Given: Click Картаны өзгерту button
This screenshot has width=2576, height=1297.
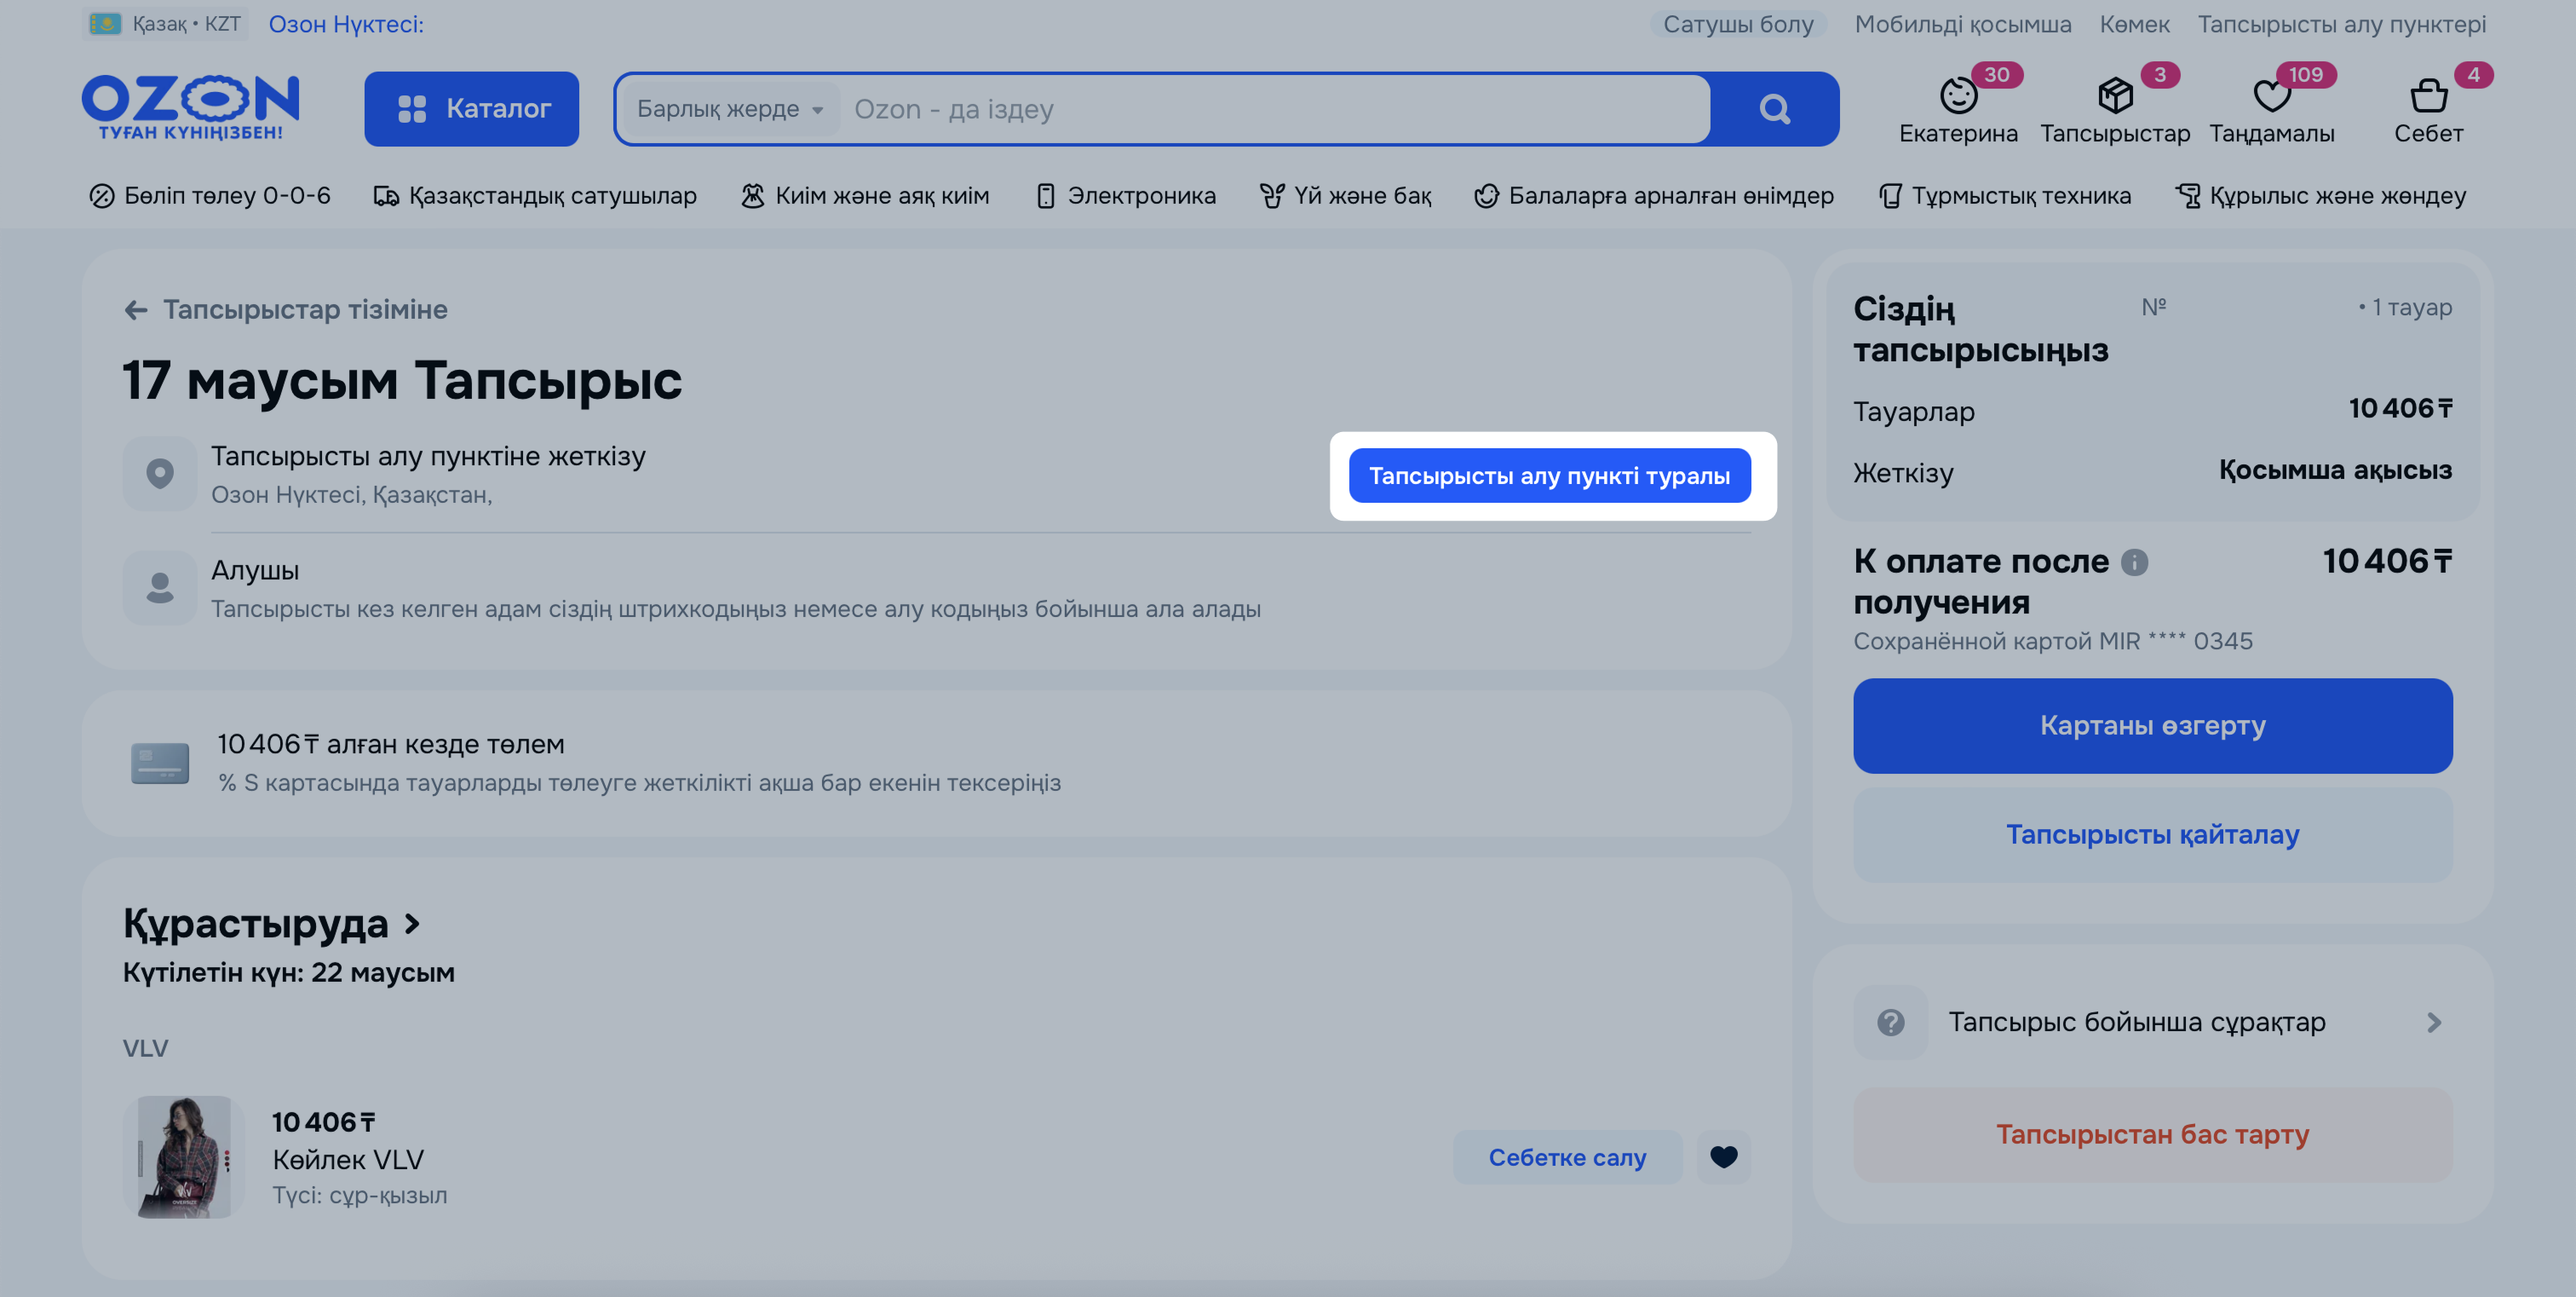Looking at the screenshot, I should tap(2152, 726).
